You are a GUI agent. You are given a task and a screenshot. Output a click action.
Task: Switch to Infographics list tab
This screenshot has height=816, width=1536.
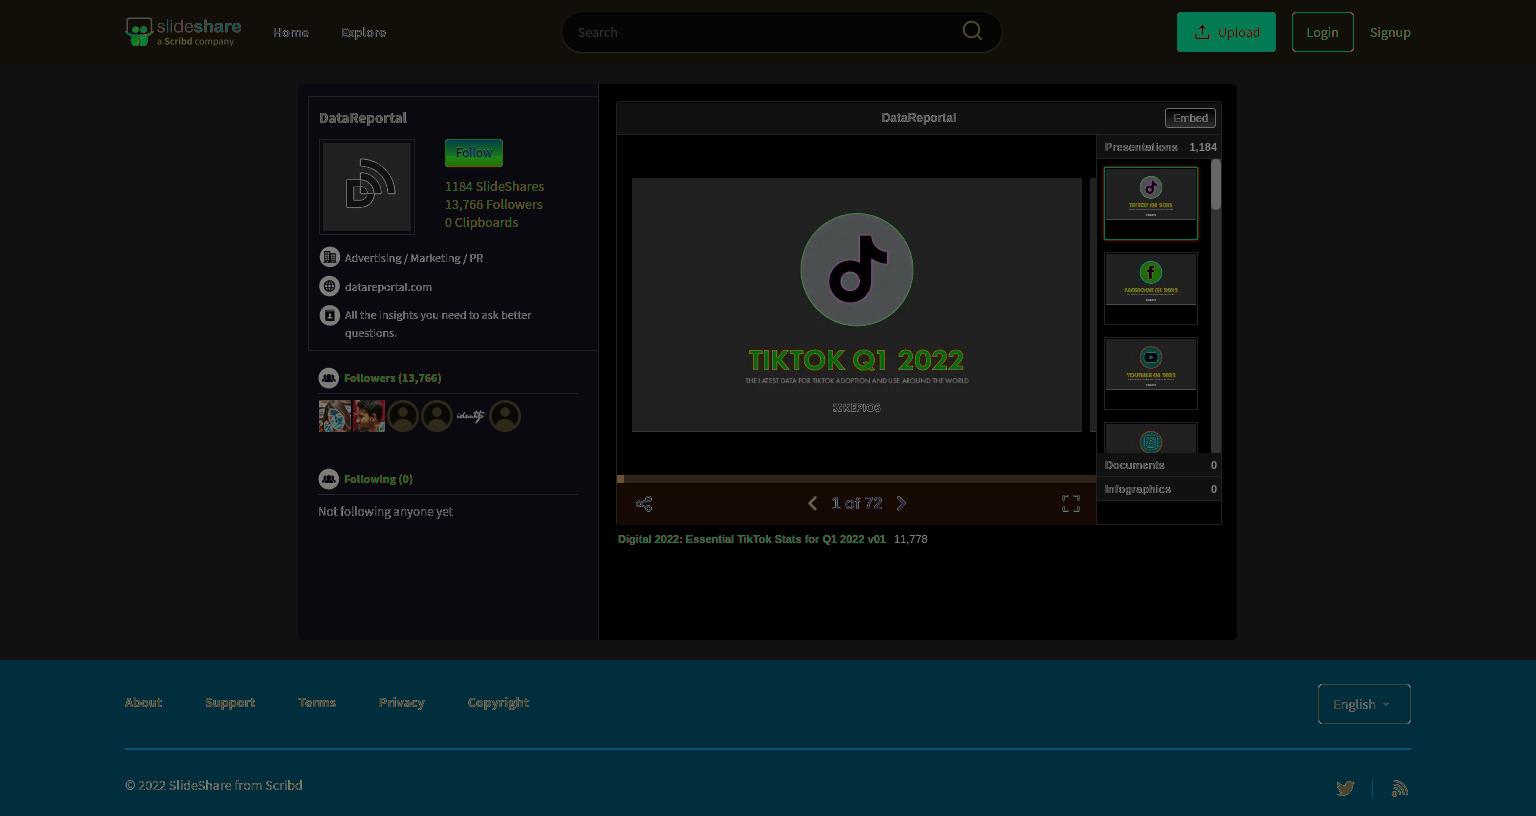1159,489
